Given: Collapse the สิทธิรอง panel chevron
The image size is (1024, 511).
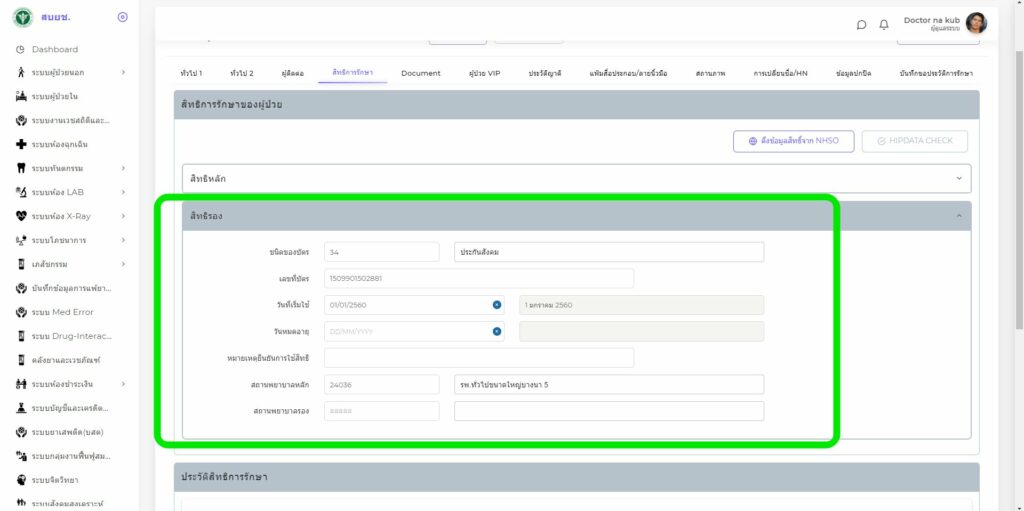Looking at the screenshot, I should click(x=959, y=215).
